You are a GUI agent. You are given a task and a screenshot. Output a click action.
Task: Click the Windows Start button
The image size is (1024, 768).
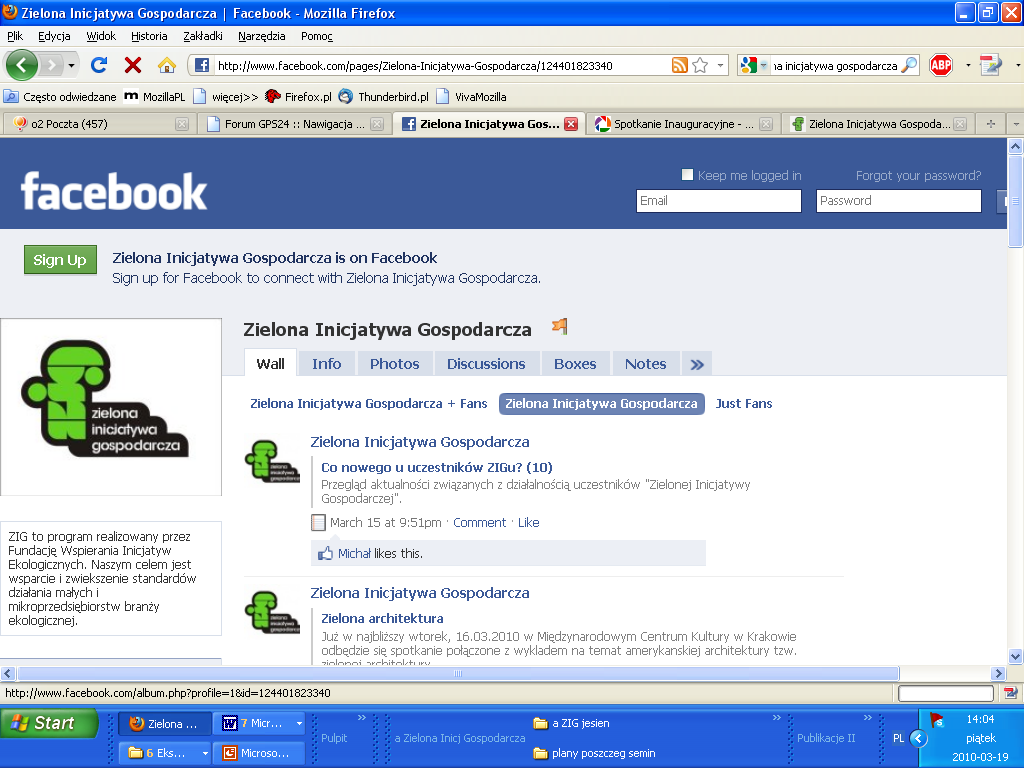point(49,724)
